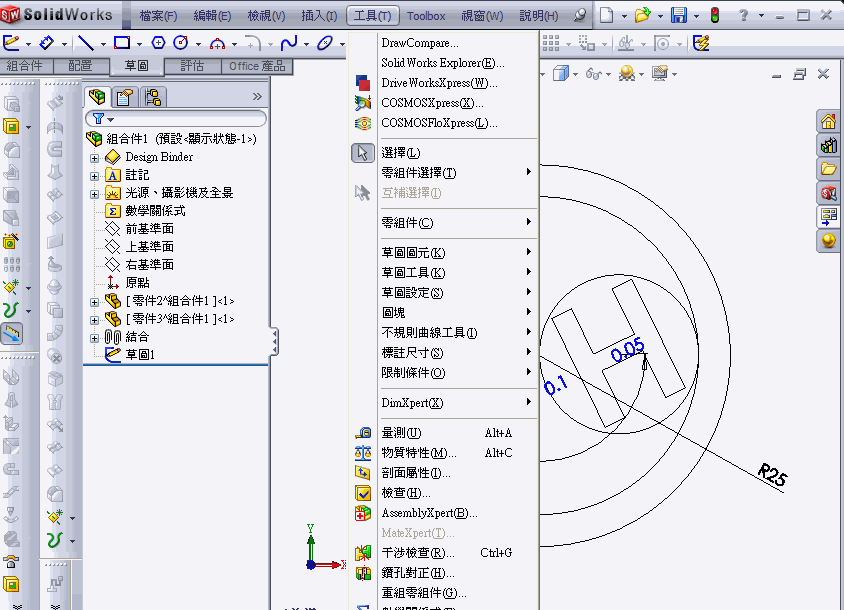This screenshot has width=844, height=610.
Task: Select the Rectangle sketch tool
Action: coord(122,43)
